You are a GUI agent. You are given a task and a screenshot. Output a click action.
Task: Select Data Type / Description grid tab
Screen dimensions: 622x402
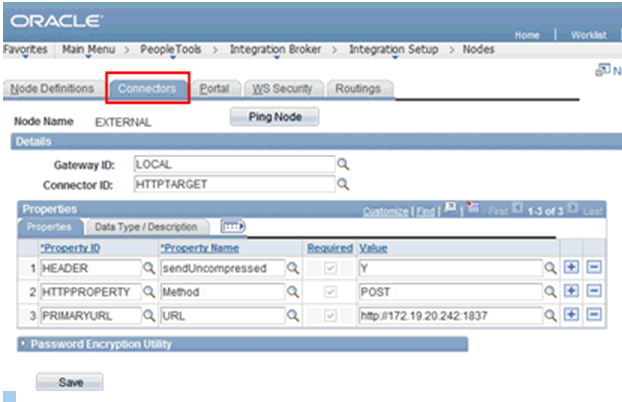tap(146, 227)
